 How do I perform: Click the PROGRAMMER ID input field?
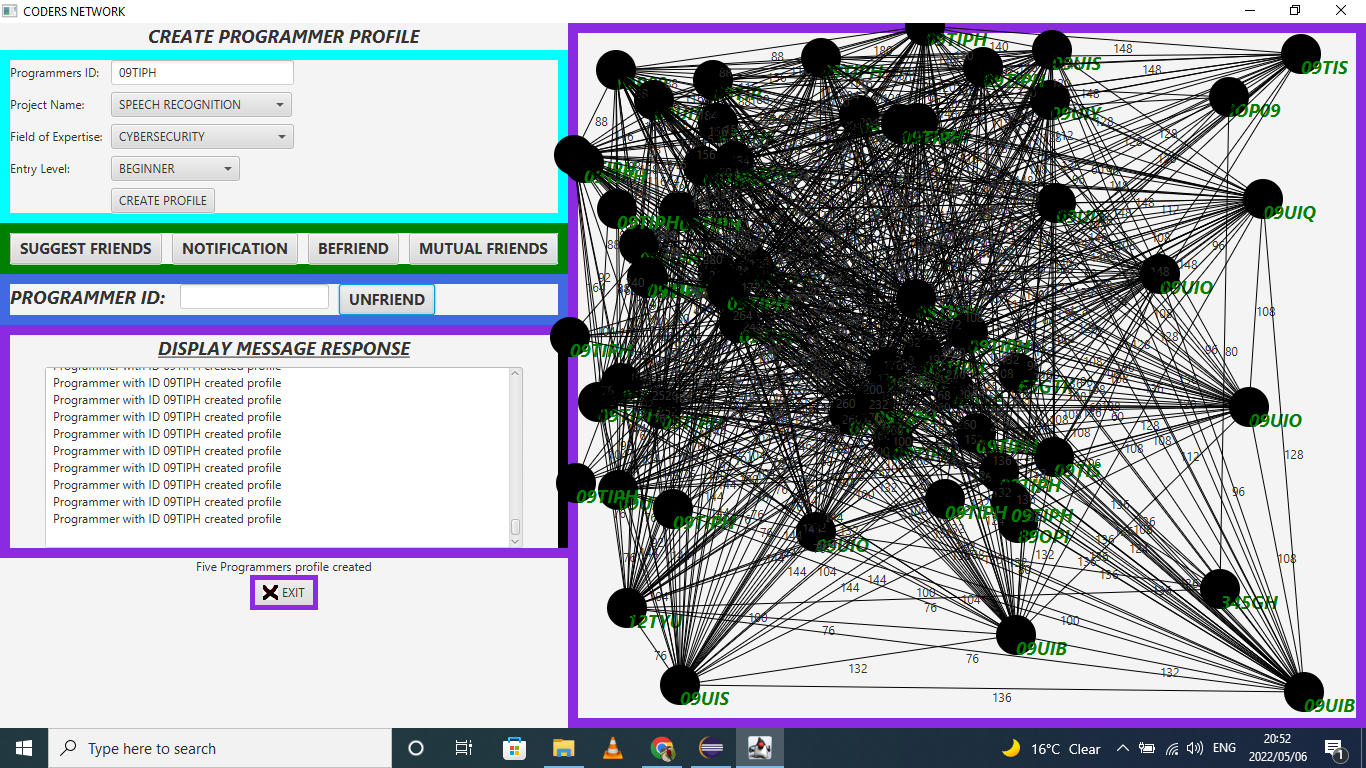coord(254,296)
